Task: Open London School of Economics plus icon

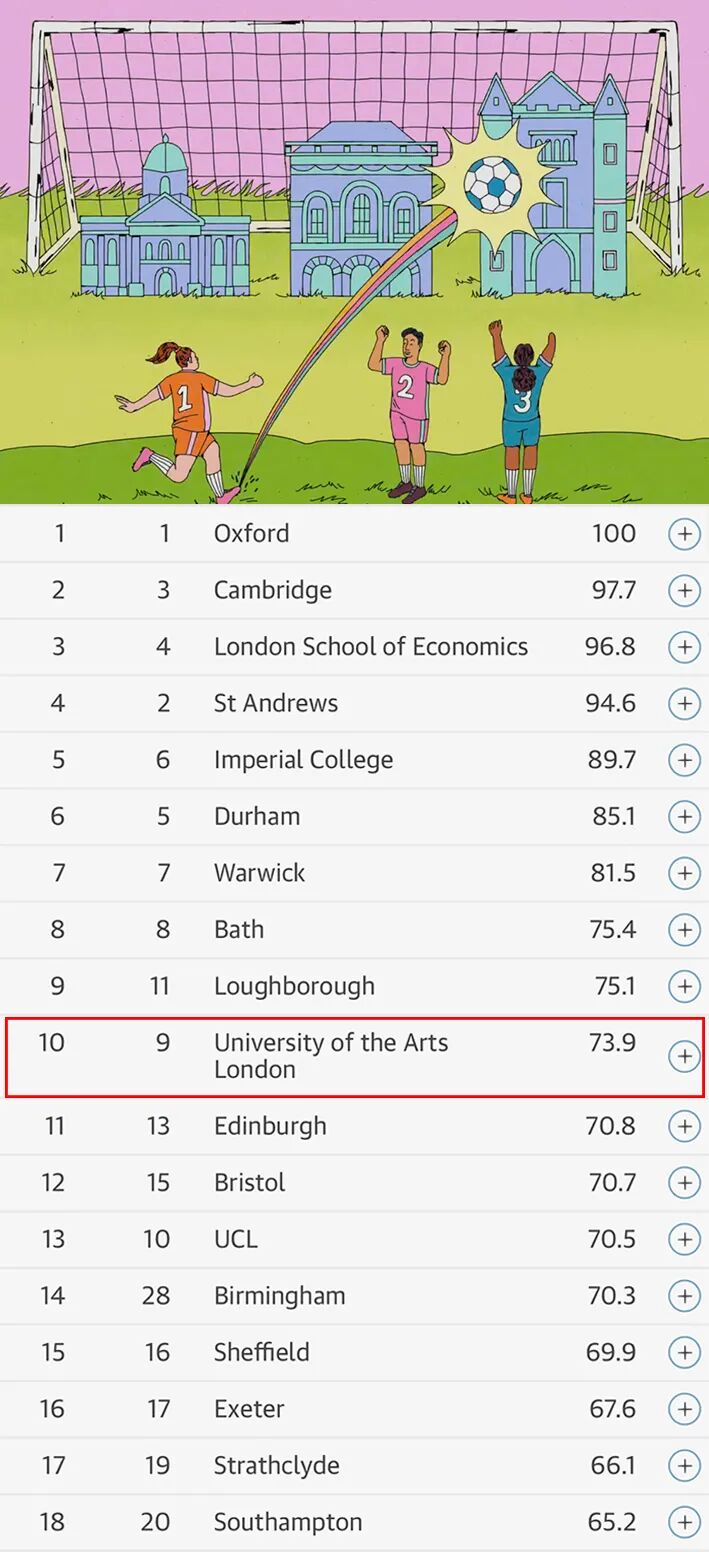Action: click(x=684, y=647)
